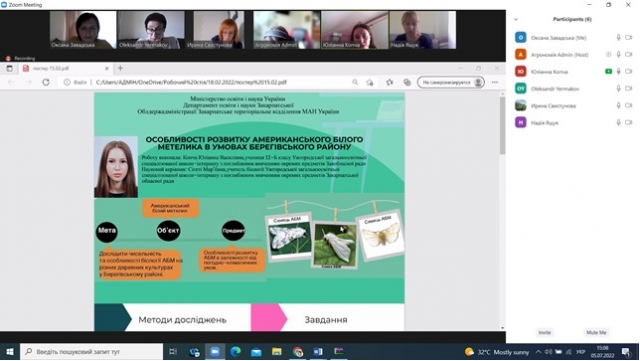Open Microsoft Edge from taskbar

tap(236, 352)
